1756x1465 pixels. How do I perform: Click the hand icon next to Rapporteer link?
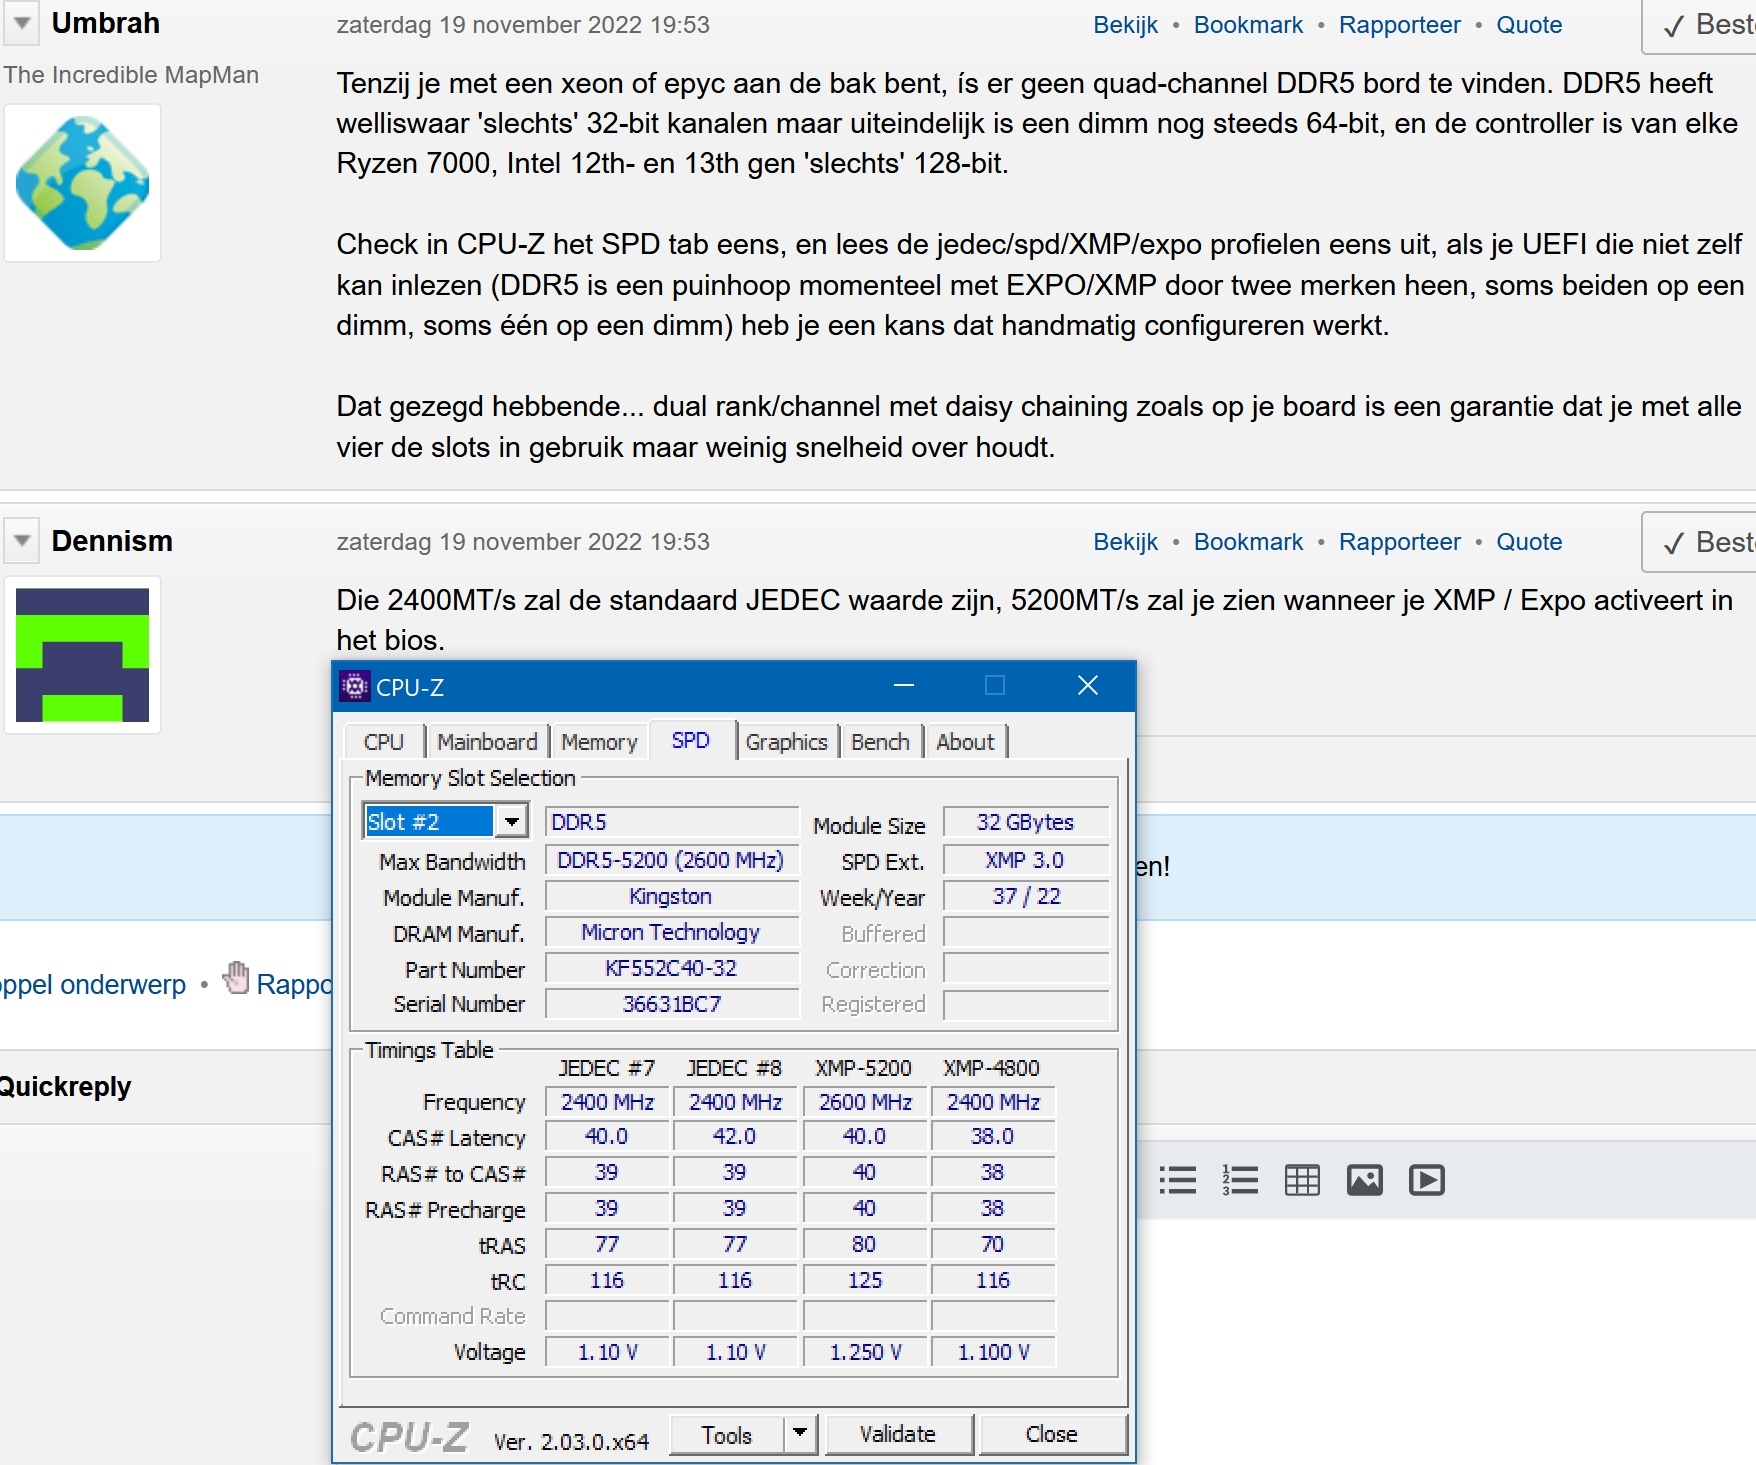click(236, 978)
